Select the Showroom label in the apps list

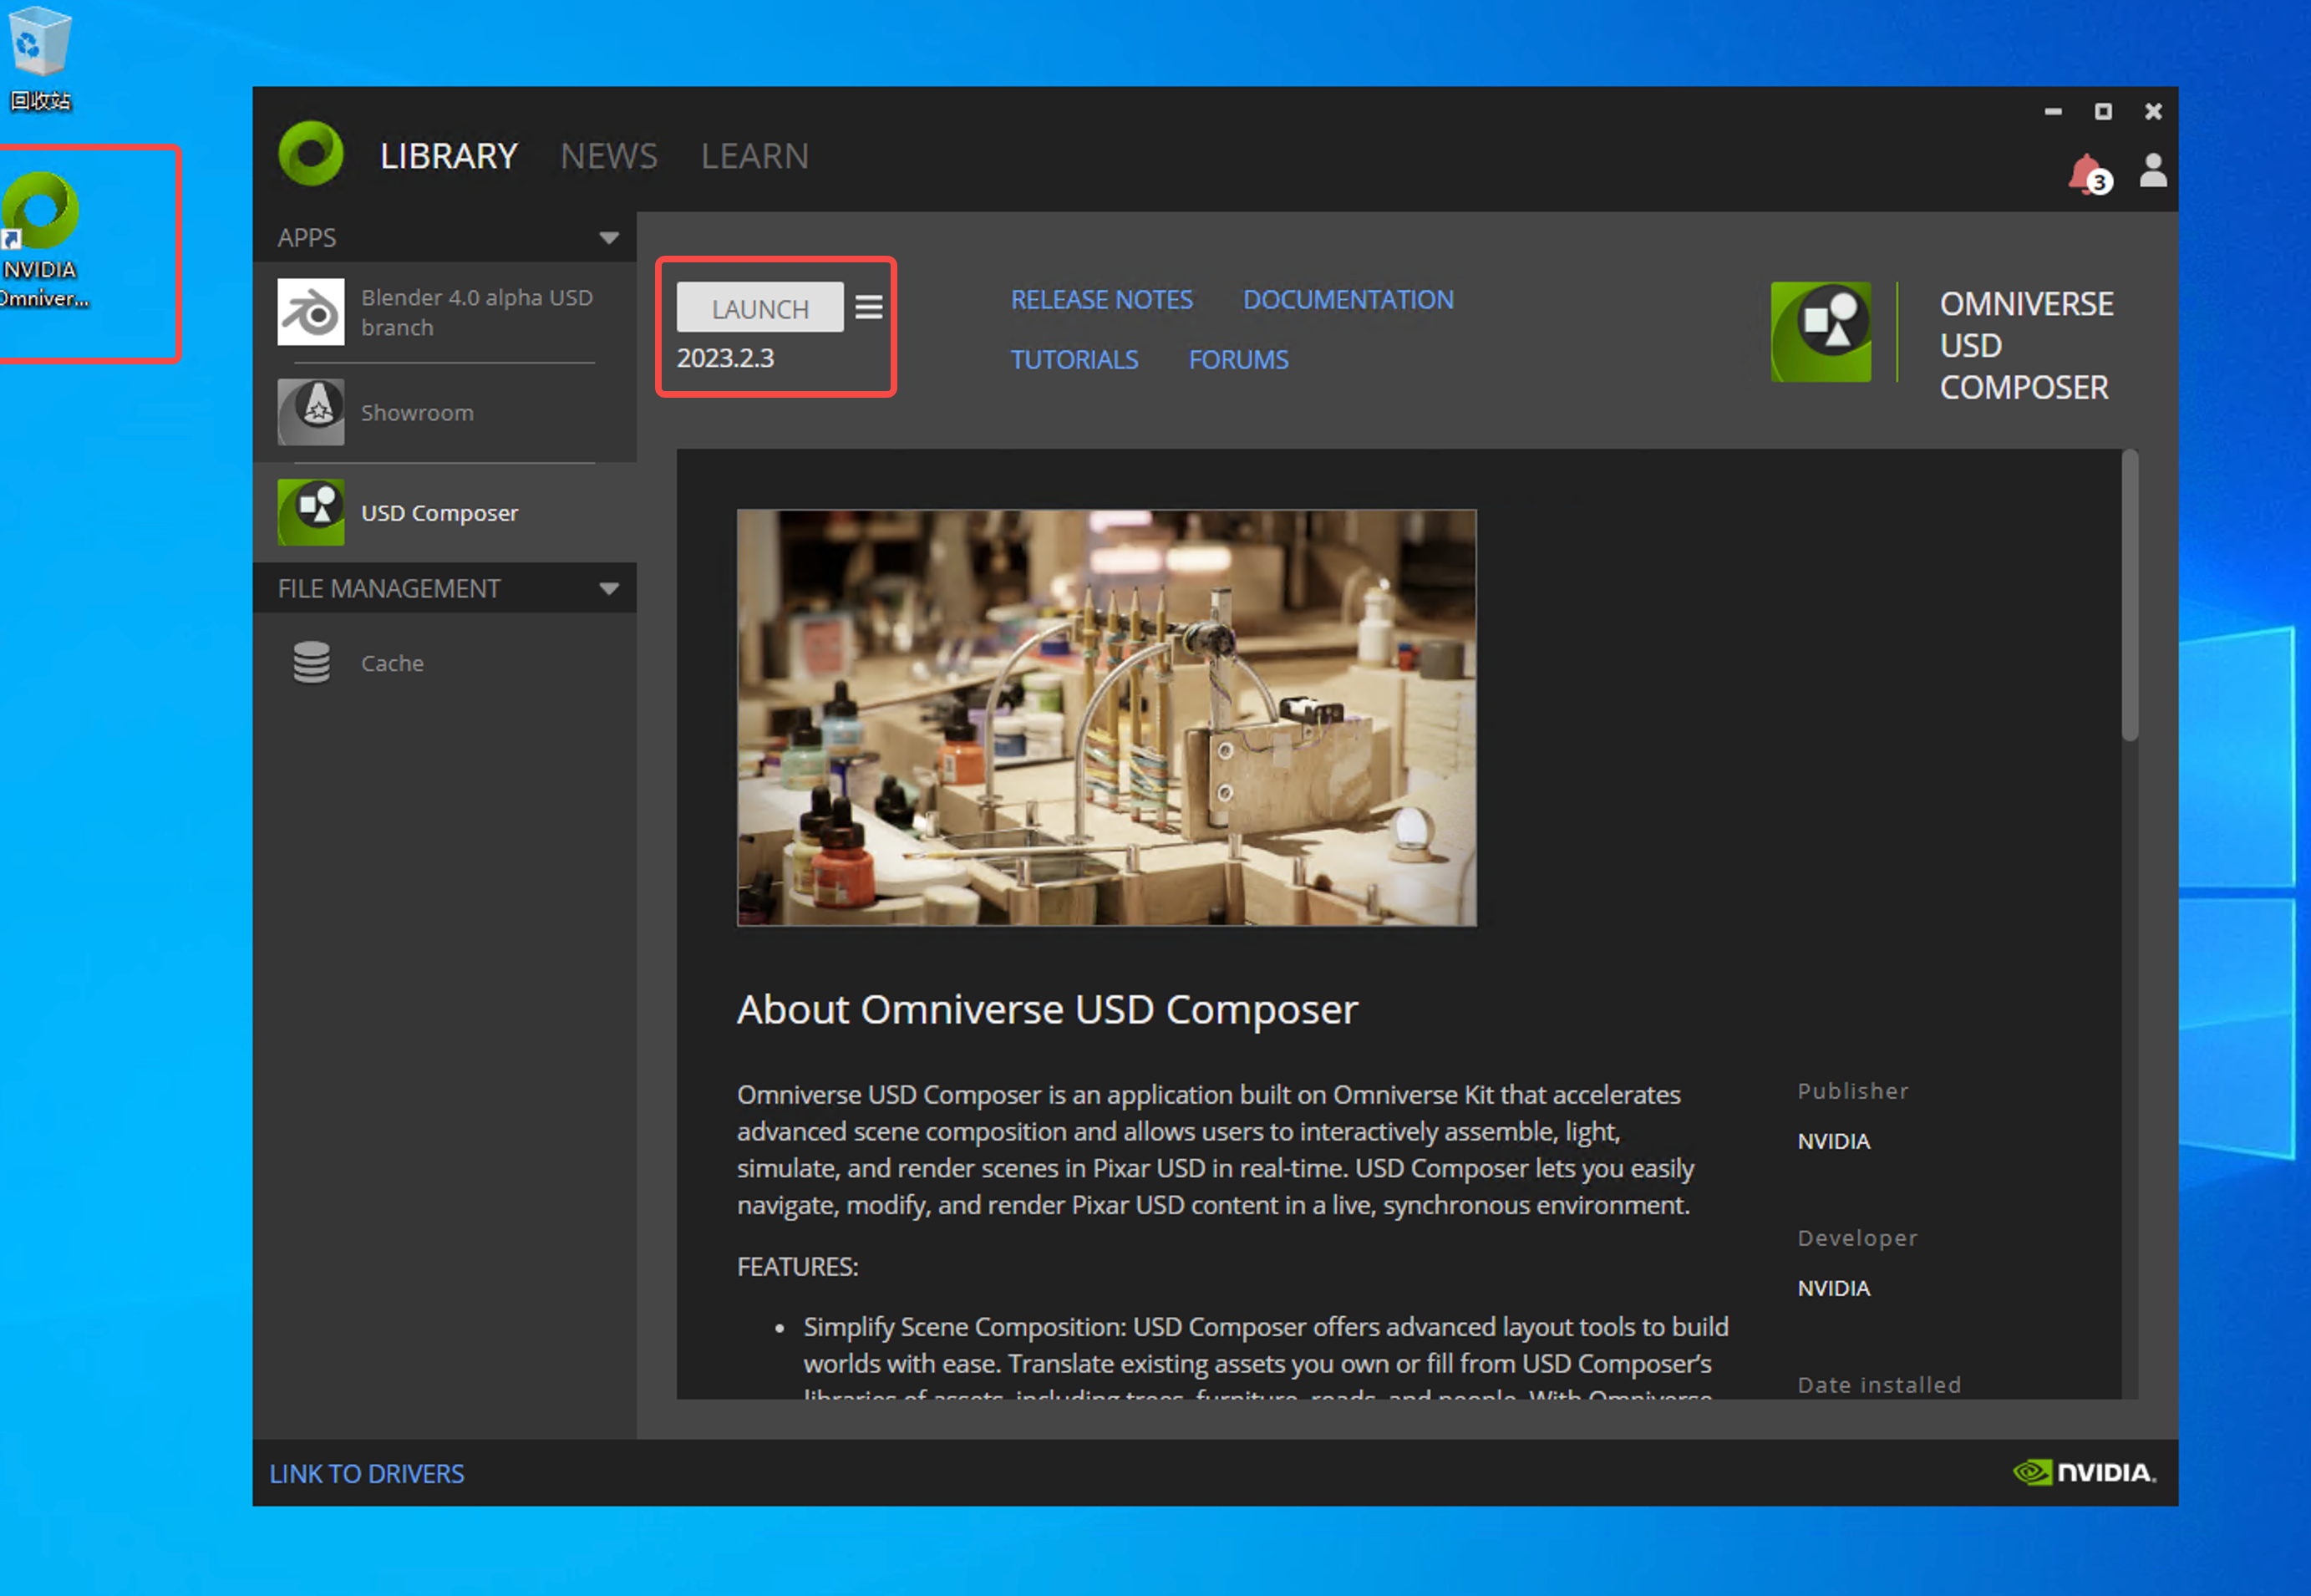click(x=417, y=412)
